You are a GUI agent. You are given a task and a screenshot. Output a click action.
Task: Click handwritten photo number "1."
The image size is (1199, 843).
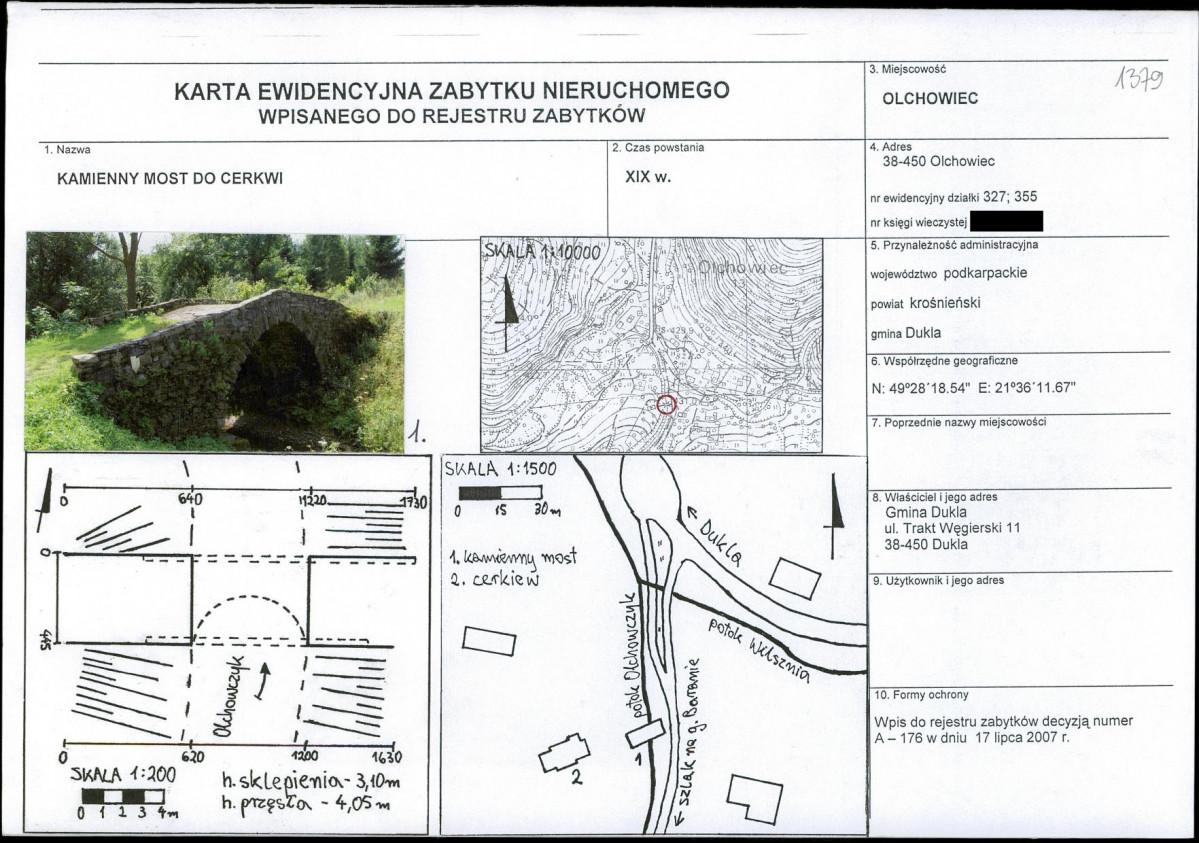tap(416, 434)
